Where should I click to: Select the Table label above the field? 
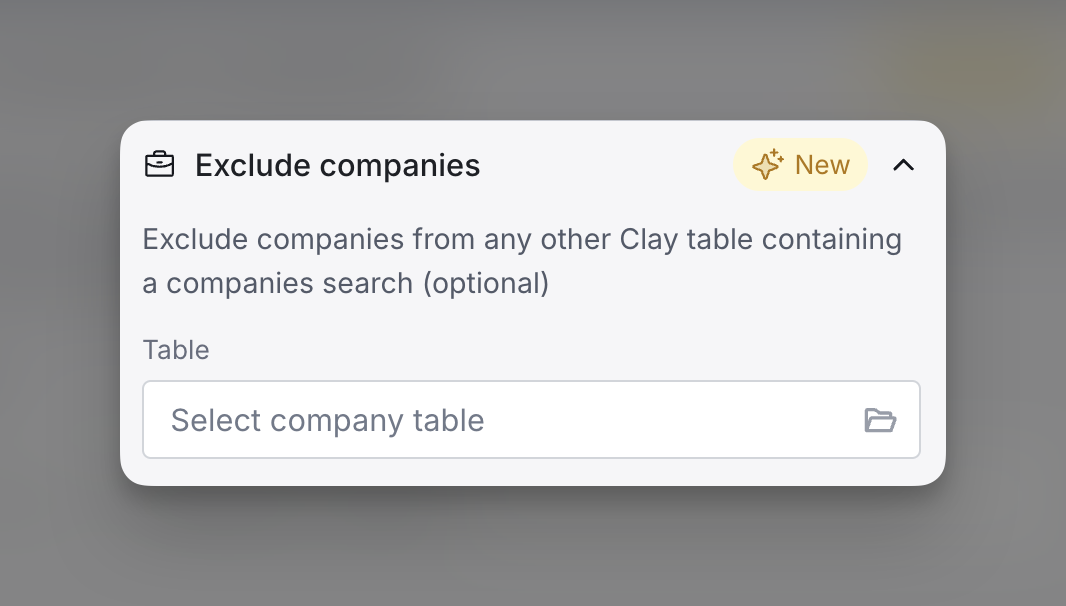[x=176, y=350]
